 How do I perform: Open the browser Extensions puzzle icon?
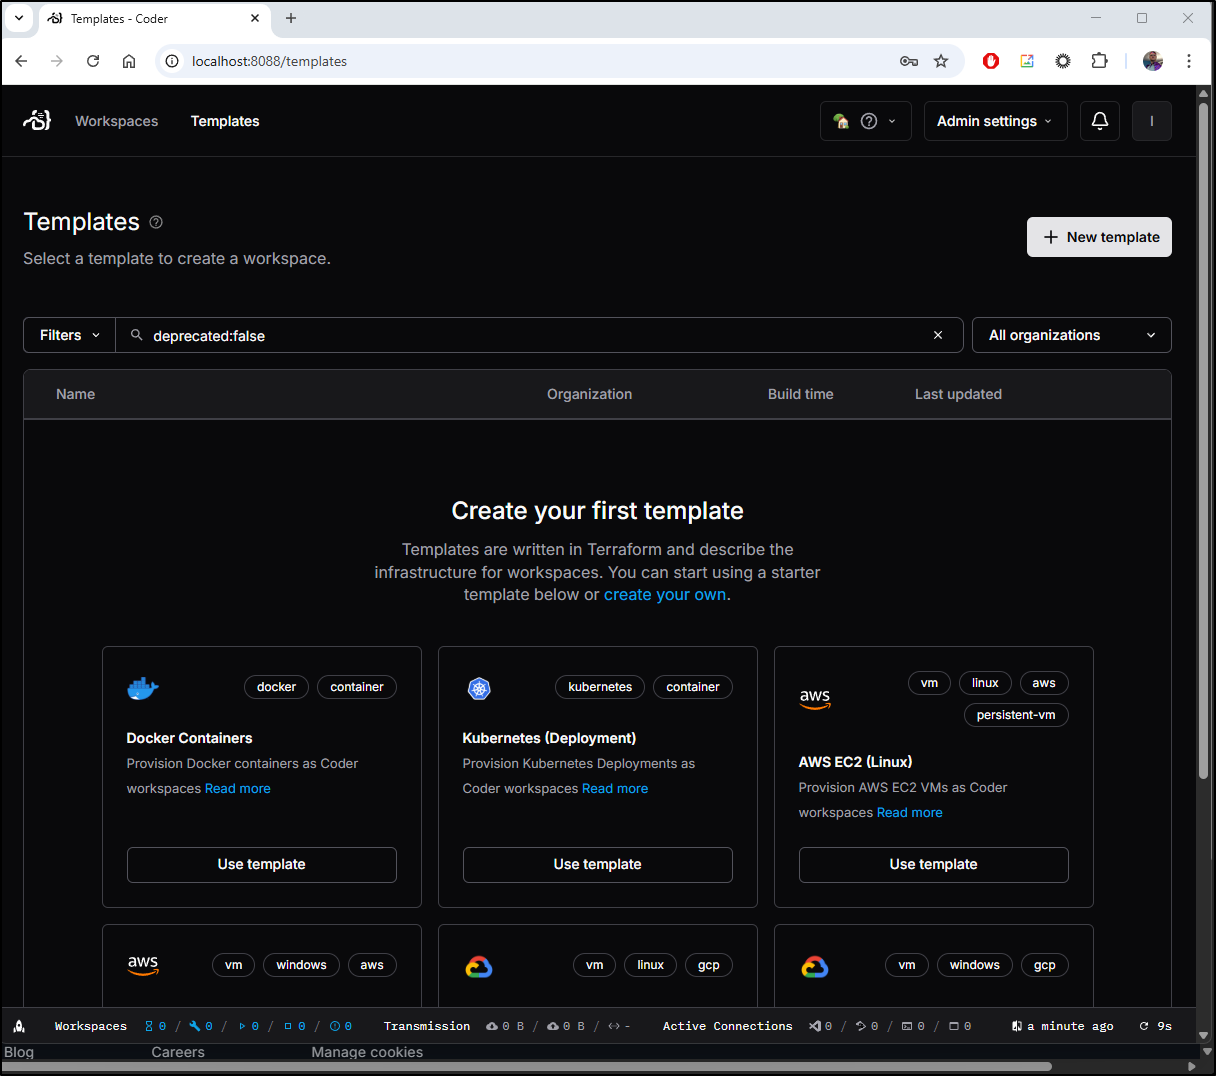[1099, 61]
